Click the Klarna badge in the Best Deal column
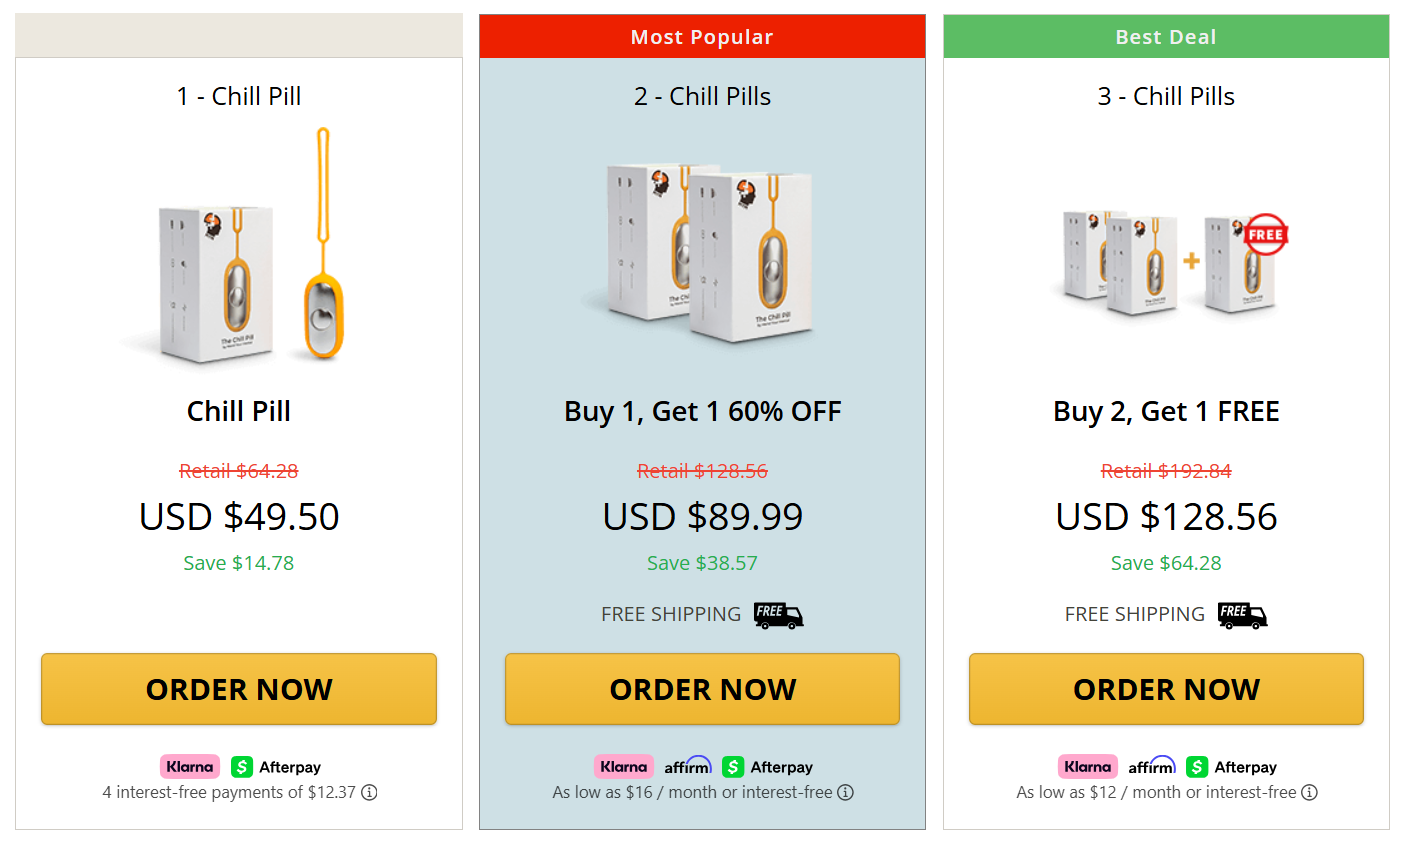The width and height of the screenshot is (1403, 845). pyautogui.click(x=1087, y=766)
